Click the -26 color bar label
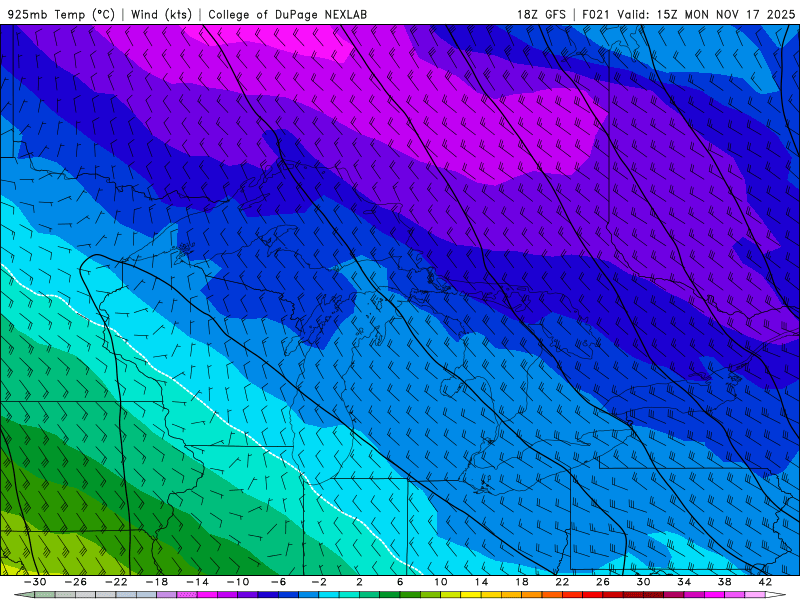The width and height of the screenshot is (800, 600). pyautogui.click(x=76, y=582)
